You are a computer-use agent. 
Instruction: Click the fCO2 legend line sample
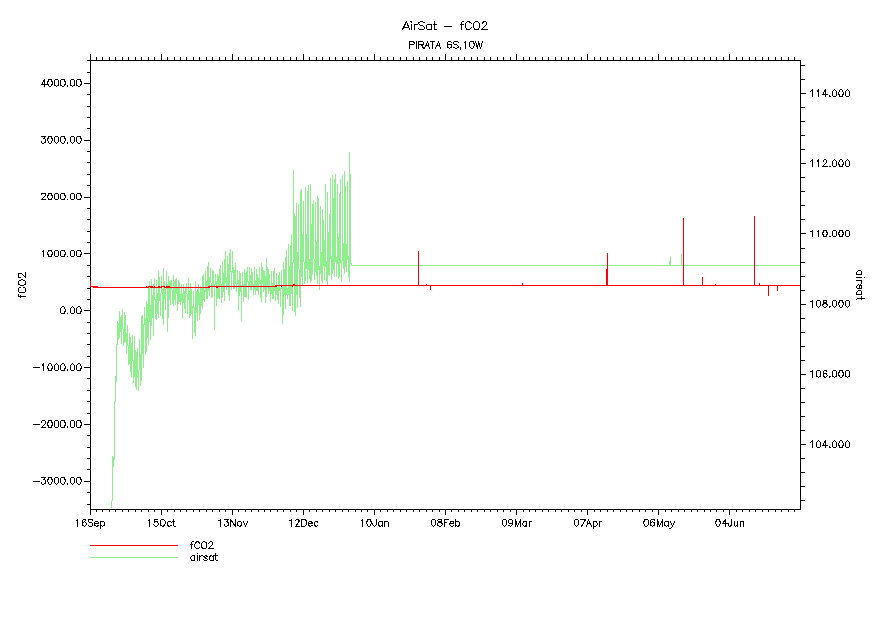133,546
